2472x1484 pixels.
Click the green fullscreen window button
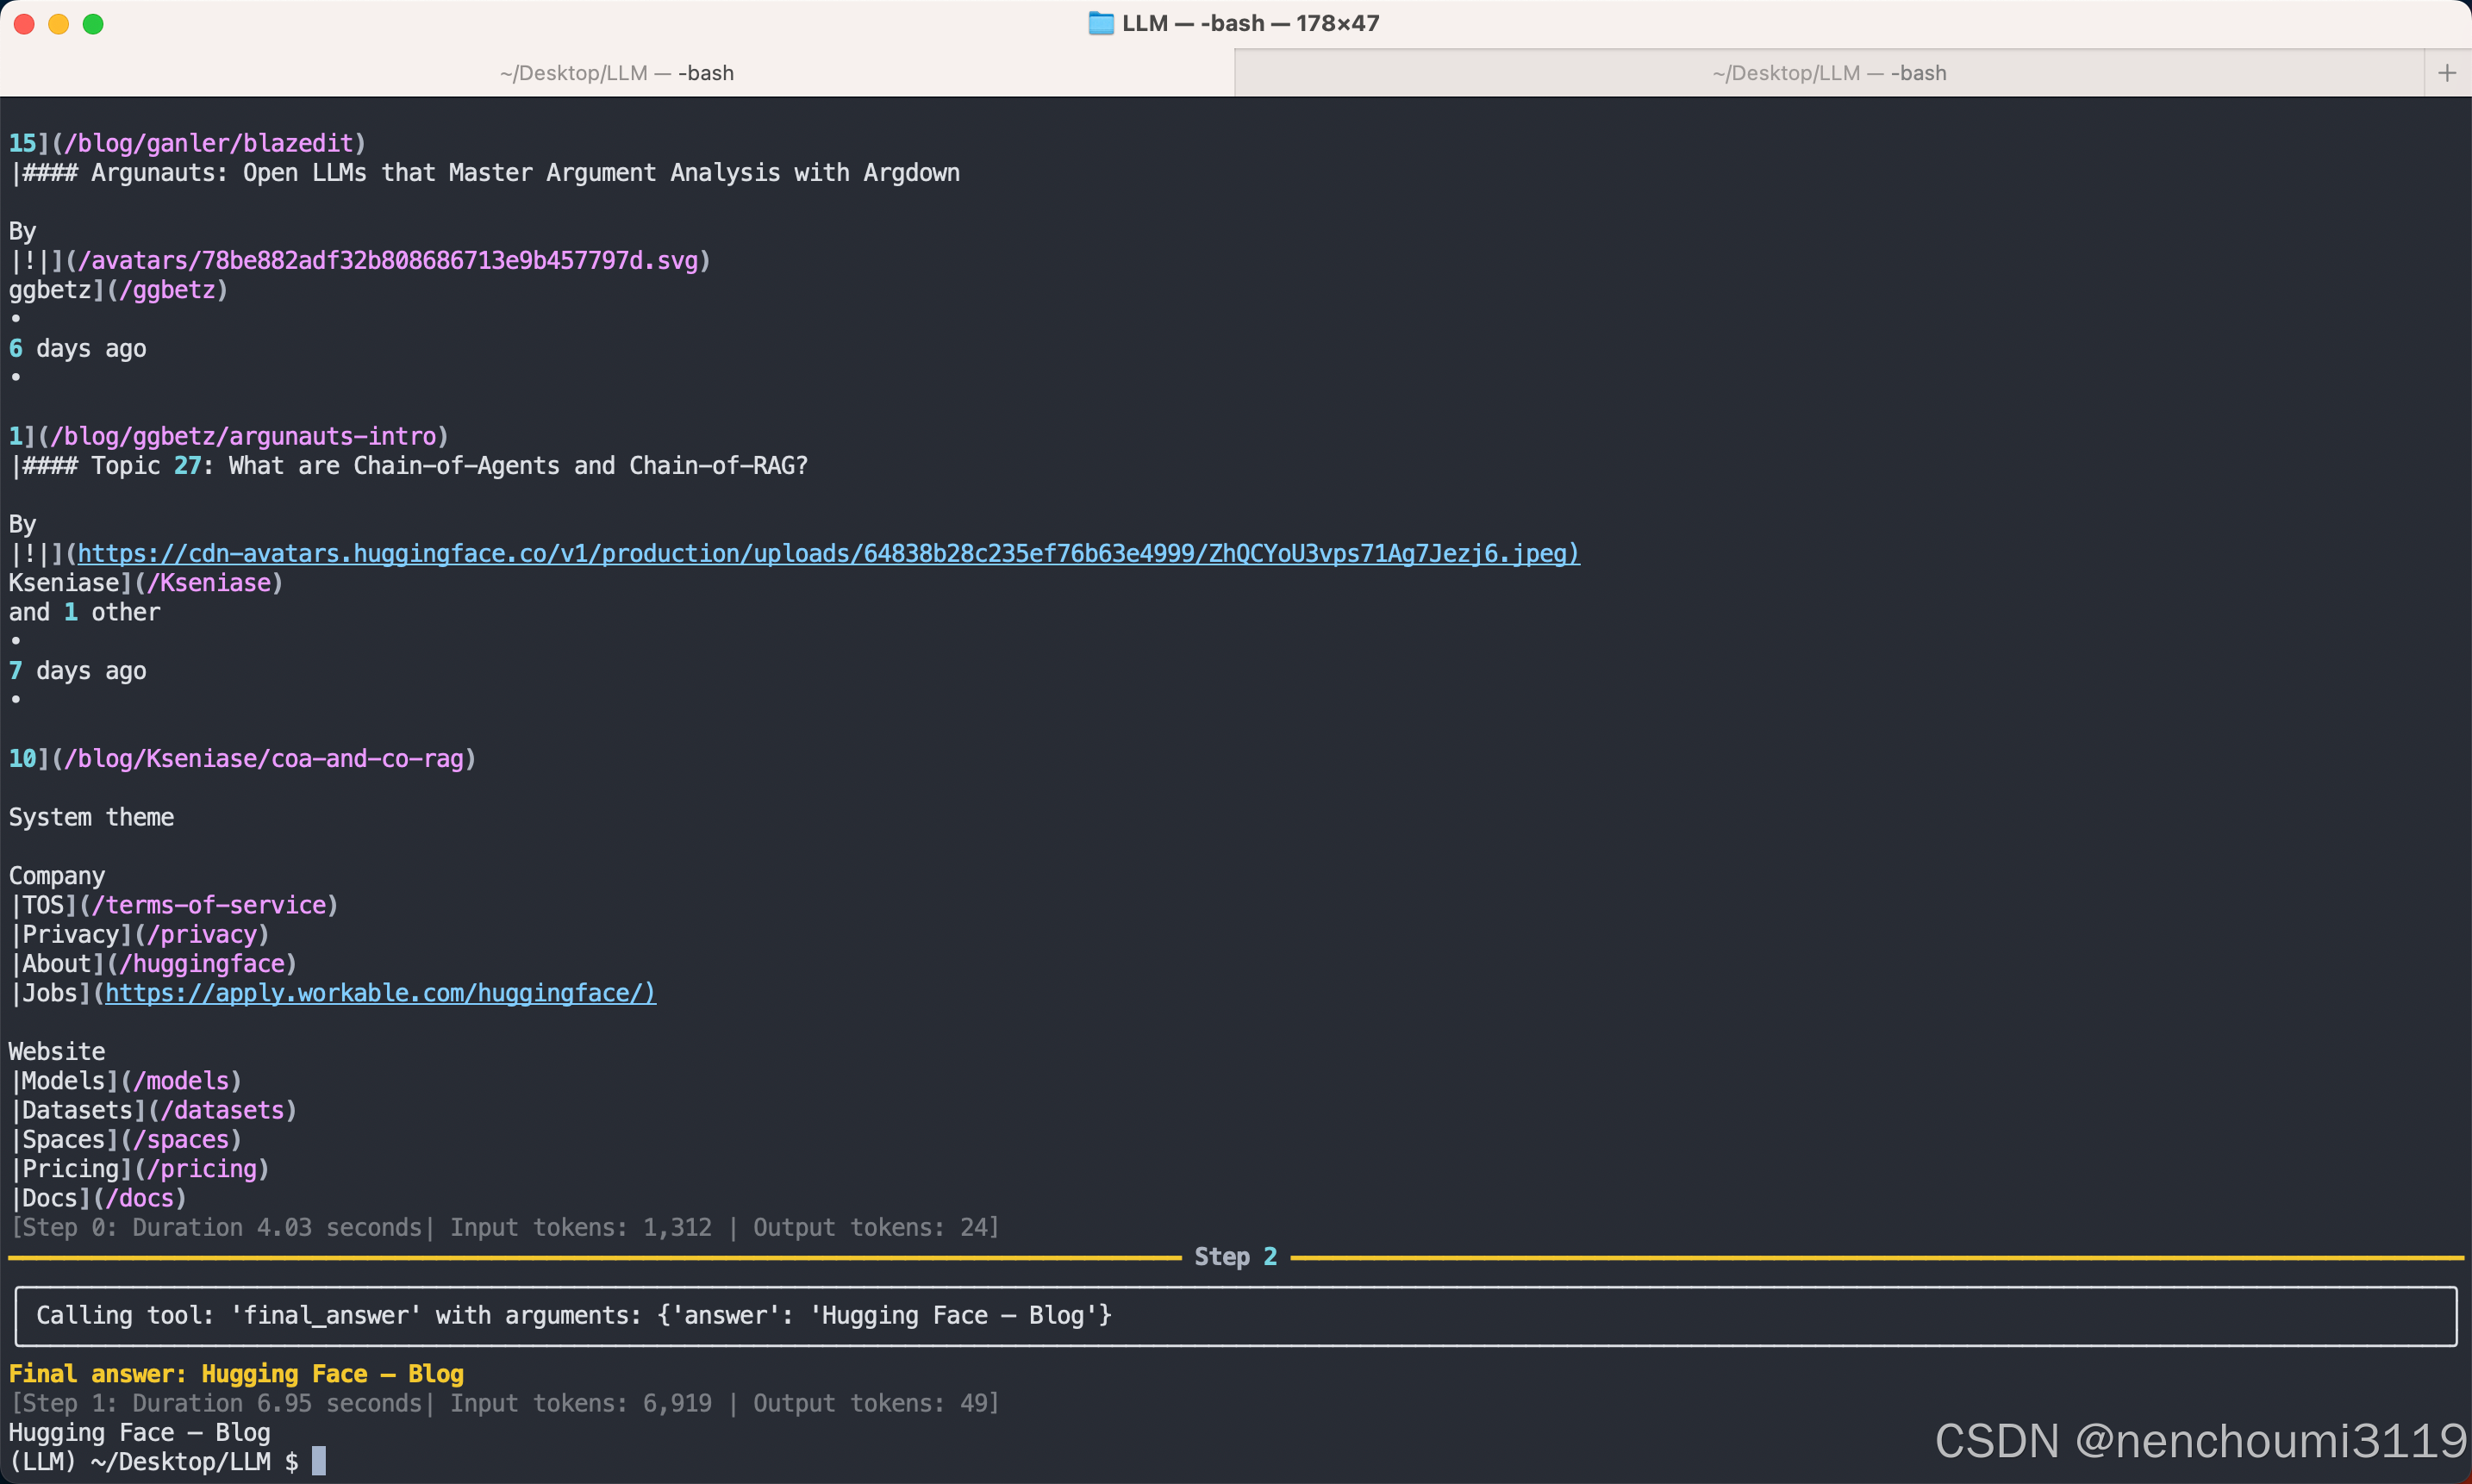click(x=93, y=24)
